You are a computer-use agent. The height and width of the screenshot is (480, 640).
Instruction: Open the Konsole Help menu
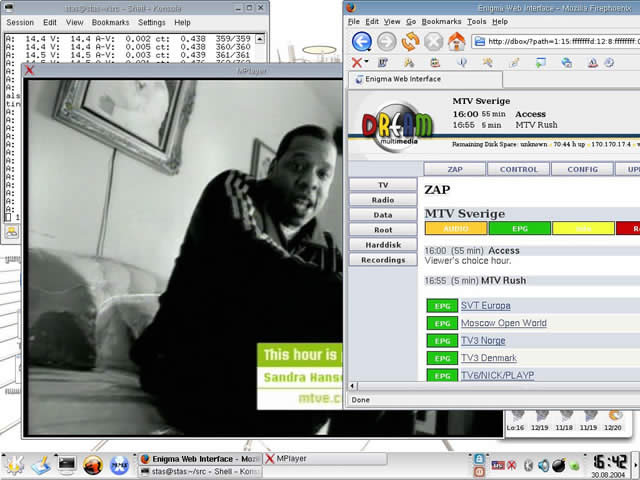[182, 22]
